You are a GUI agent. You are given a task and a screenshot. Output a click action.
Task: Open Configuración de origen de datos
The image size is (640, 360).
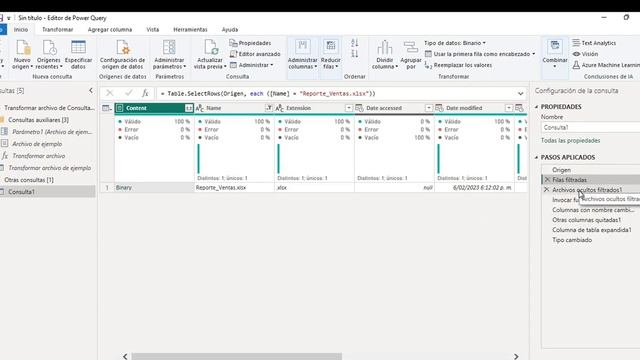pos(122,54)
